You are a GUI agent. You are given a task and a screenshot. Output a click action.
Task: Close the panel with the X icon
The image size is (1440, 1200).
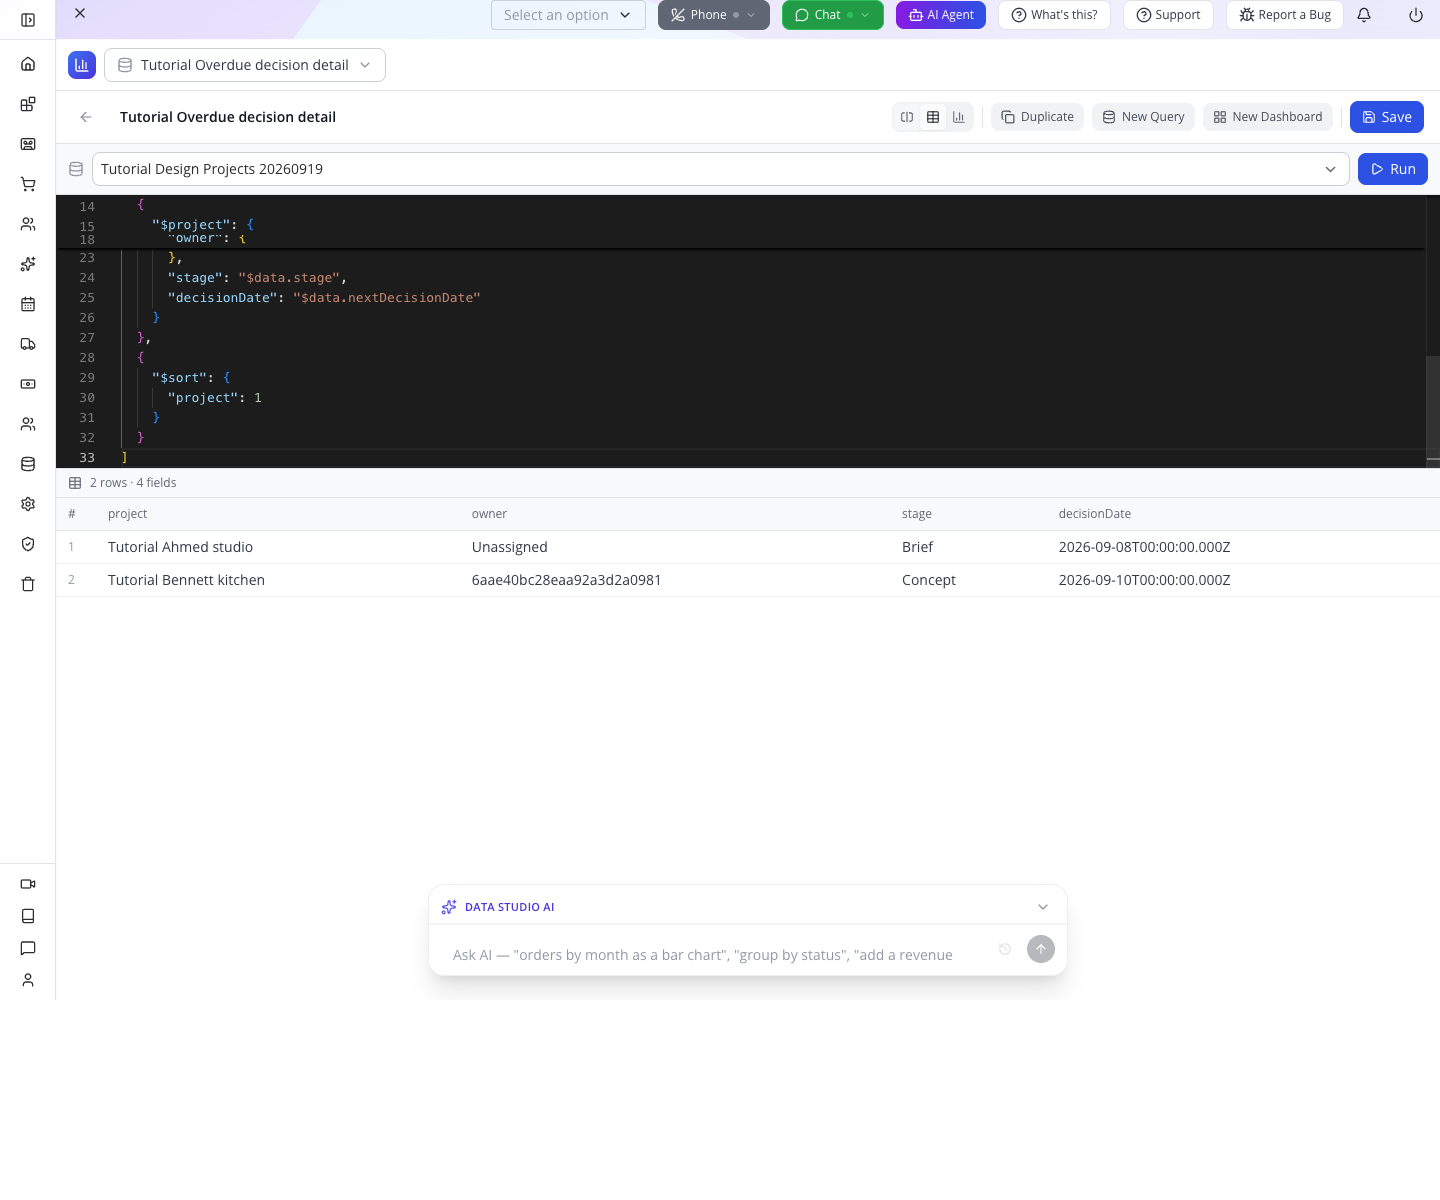(x=80, y=13)
